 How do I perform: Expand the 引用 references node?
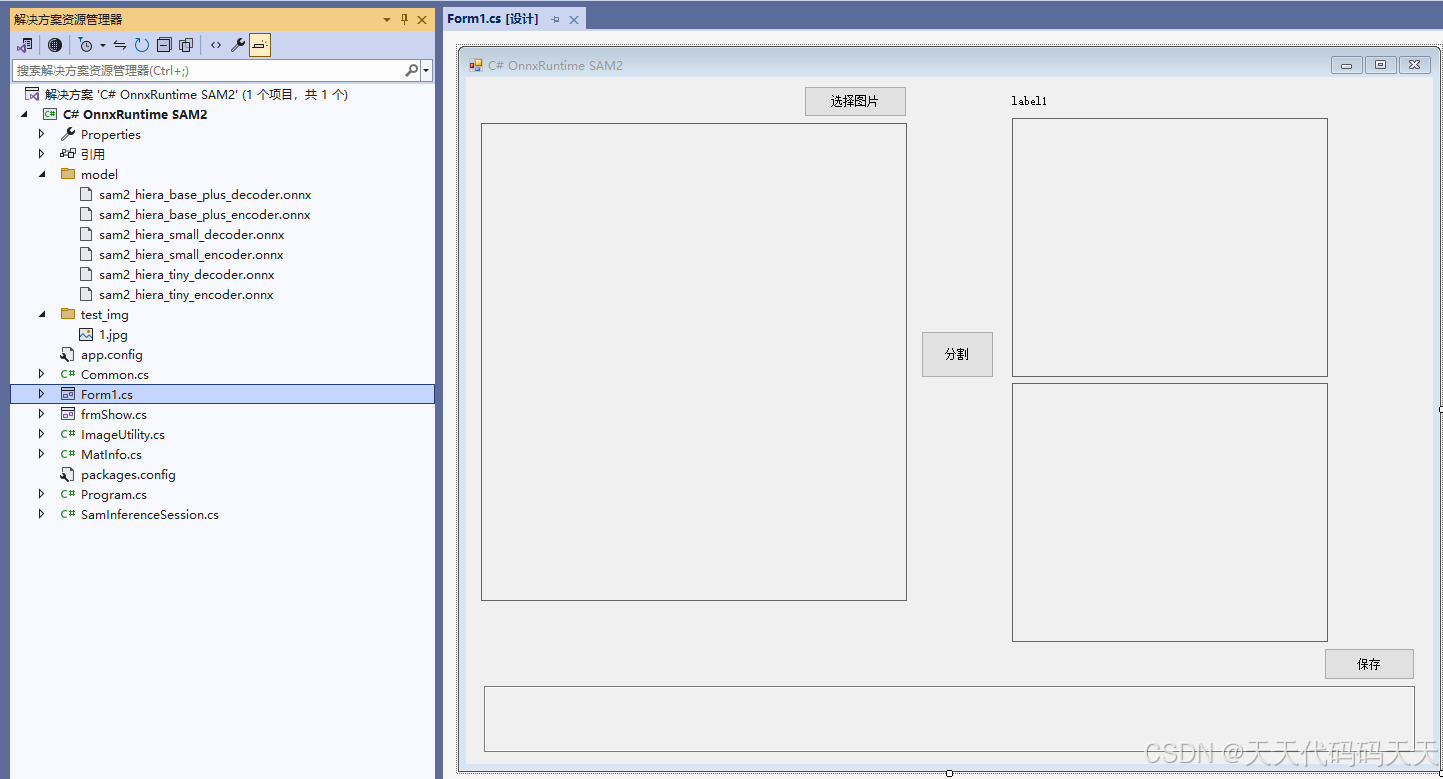[42, 155]
